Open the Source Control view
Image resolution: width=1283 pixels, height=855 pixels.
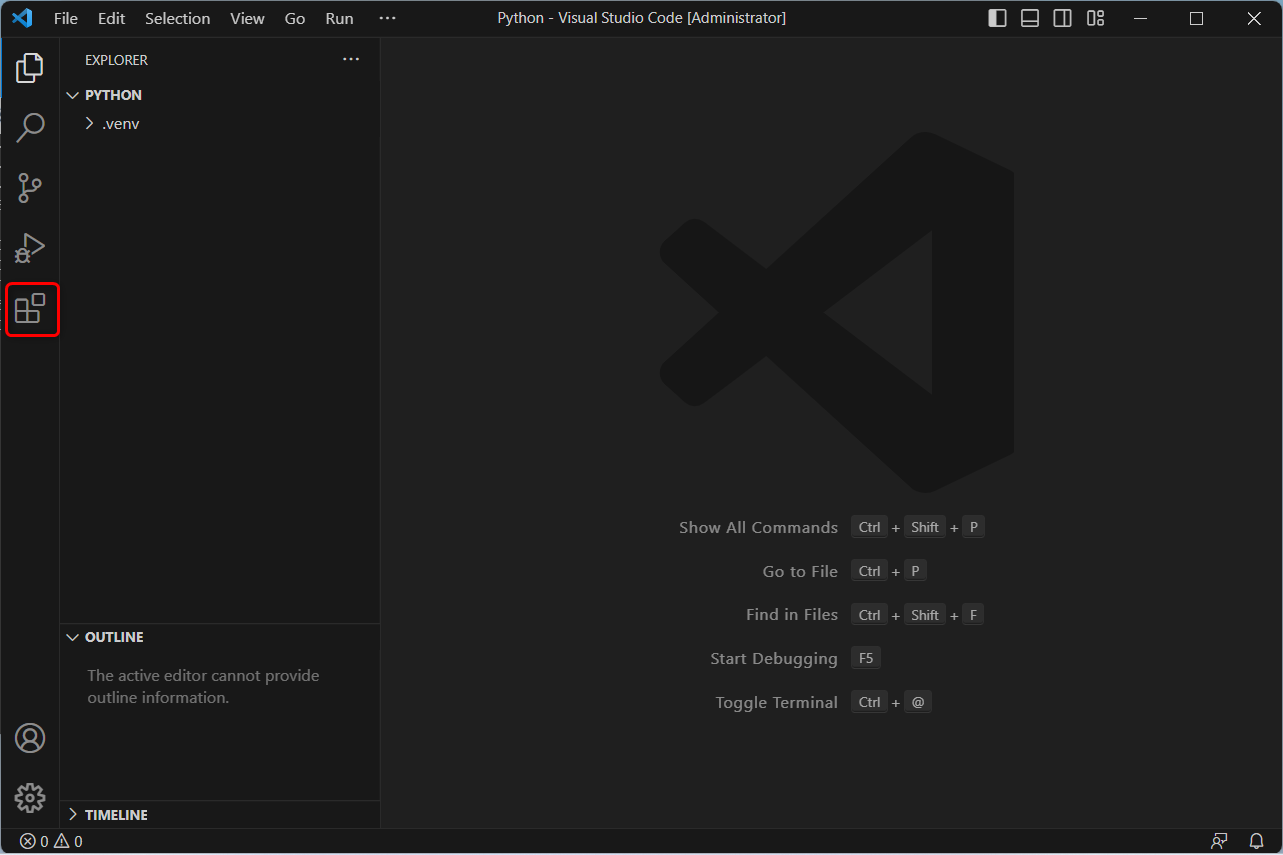tap(30, 188)
